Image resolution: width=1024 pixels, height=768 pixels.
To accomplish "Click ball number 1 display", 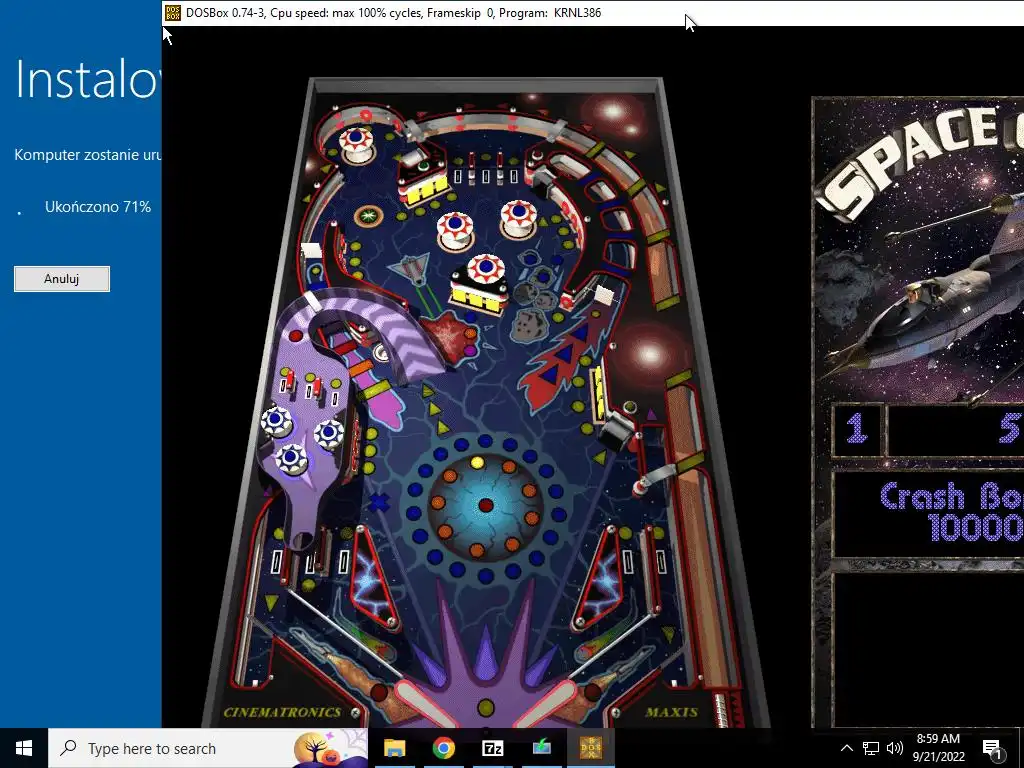I will pos(857,430).
